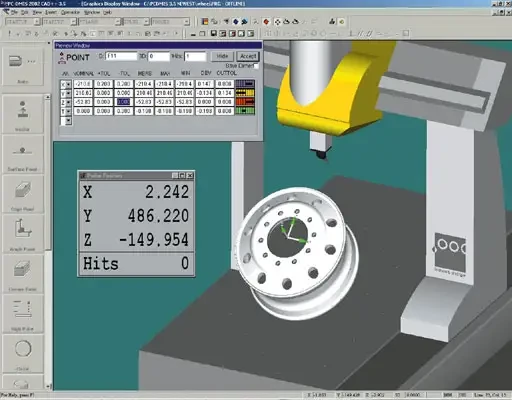Click the NOMINAL column header
Image resolution: width=512 pixels, height=400 pixels.
pos(83,73)
